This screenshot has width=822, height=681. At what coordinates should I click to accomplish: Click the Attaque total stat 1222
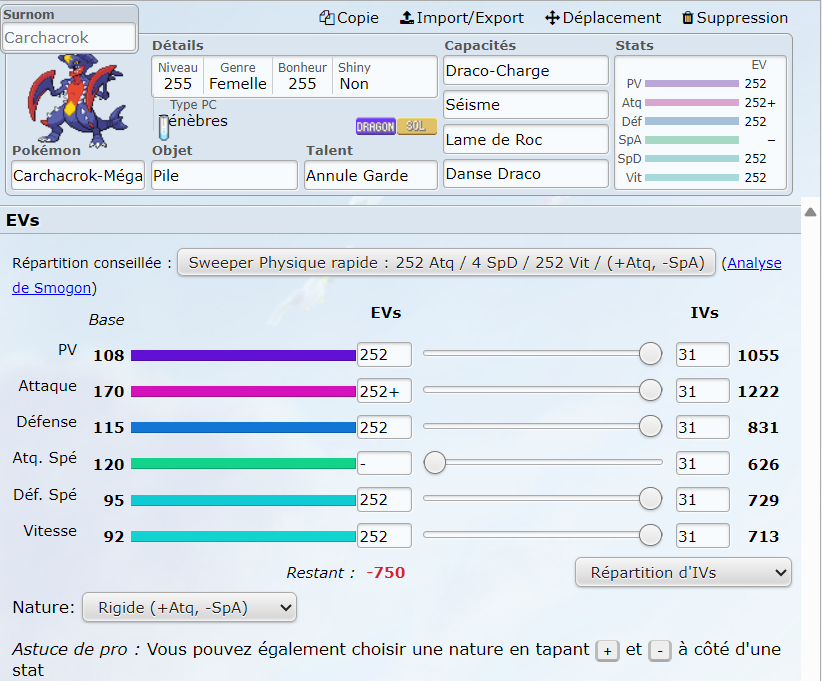click(x=758, y=392)
